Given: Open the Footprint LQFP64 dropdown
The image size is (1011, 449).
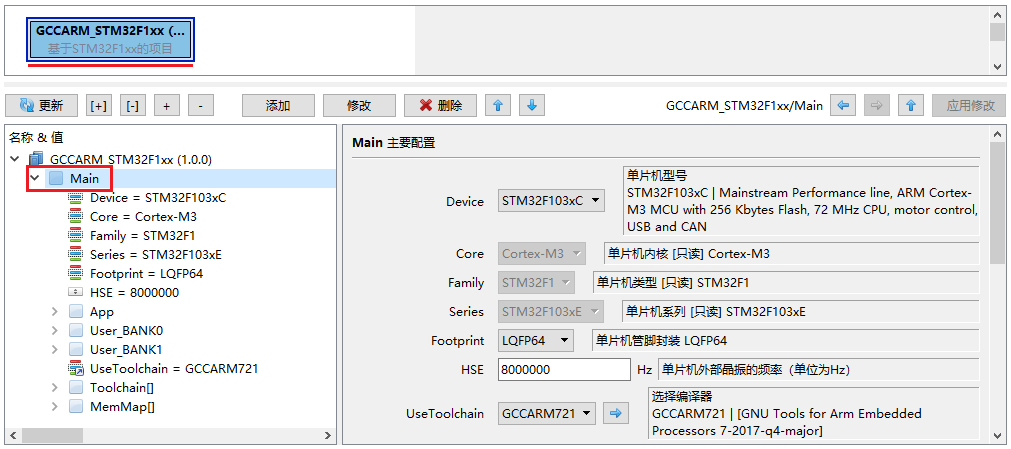Looking at the screenshot, I should 536,341.
